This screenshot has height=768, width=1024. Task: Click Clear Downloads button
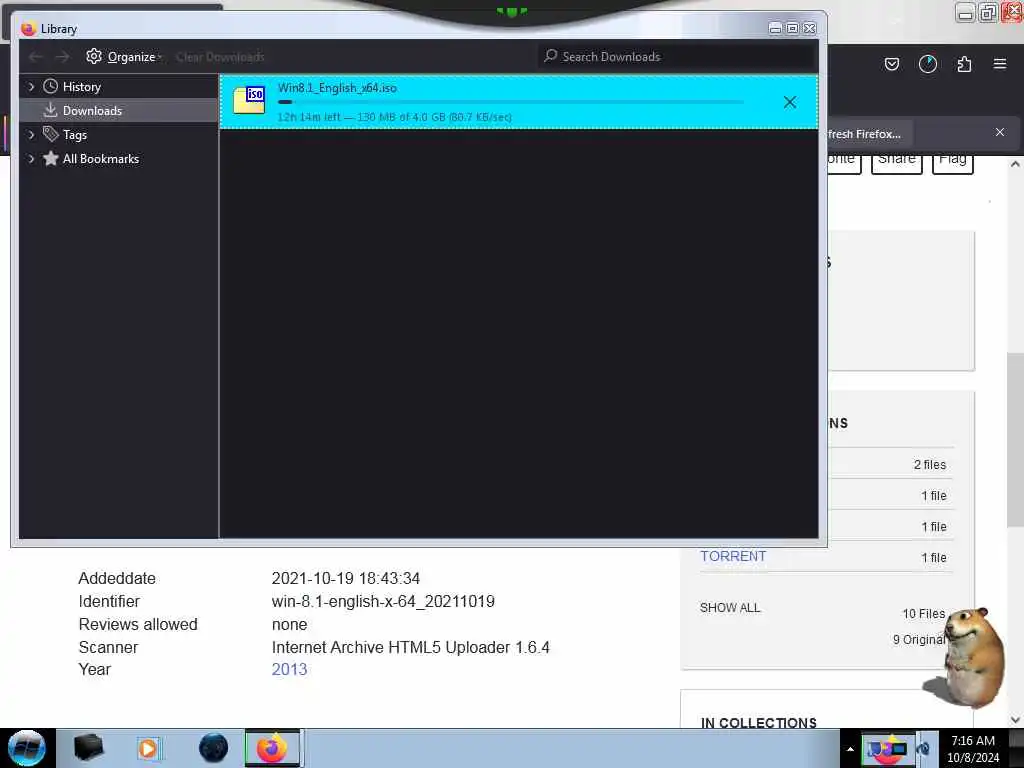(220, 57)
